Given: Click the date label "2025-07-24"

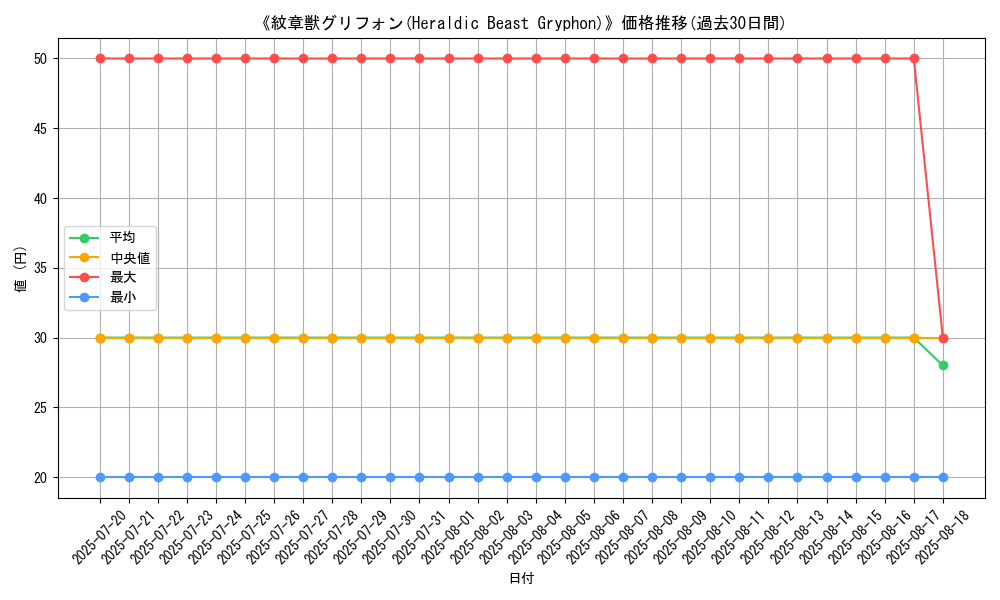Looking at the screenshot, I should [x=214, y=538].
